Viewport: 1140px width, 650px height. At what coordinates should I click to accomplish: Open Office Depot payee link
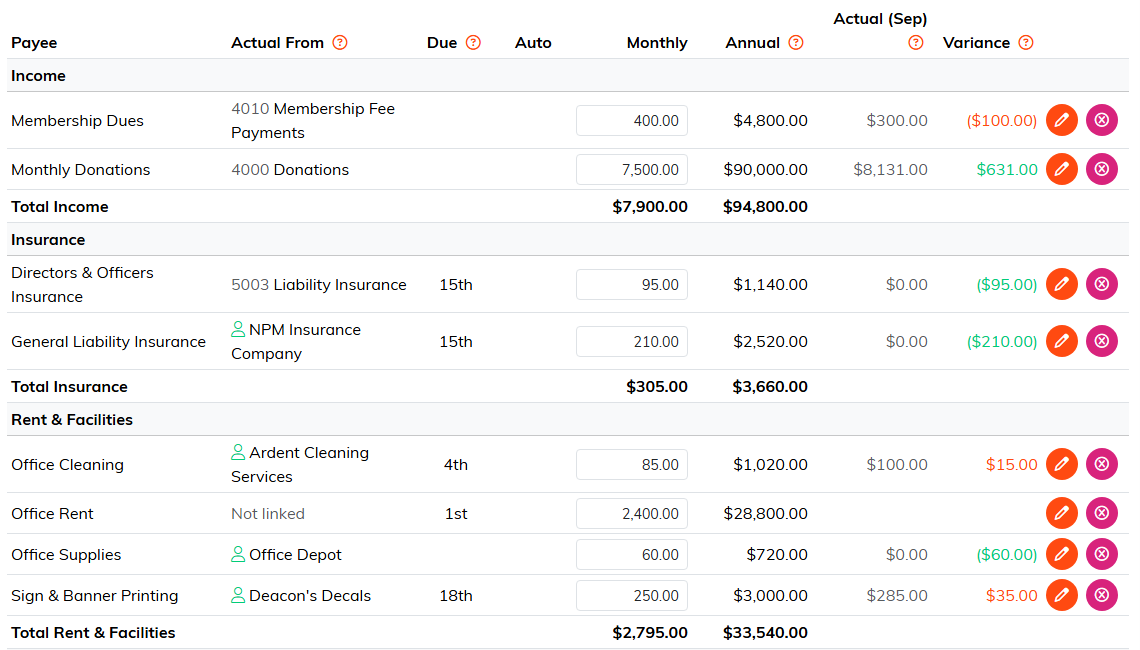pyautogui.click(x=295, y=555)
